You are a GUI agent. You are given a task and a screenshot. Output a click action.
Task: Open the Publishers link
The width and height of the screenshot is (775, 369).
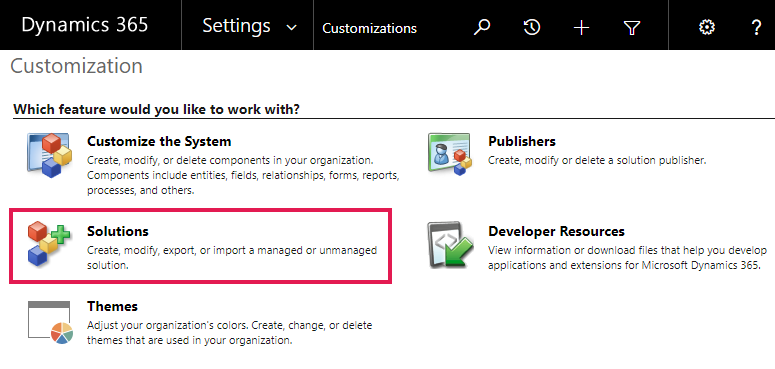click(x=522, y=141)
